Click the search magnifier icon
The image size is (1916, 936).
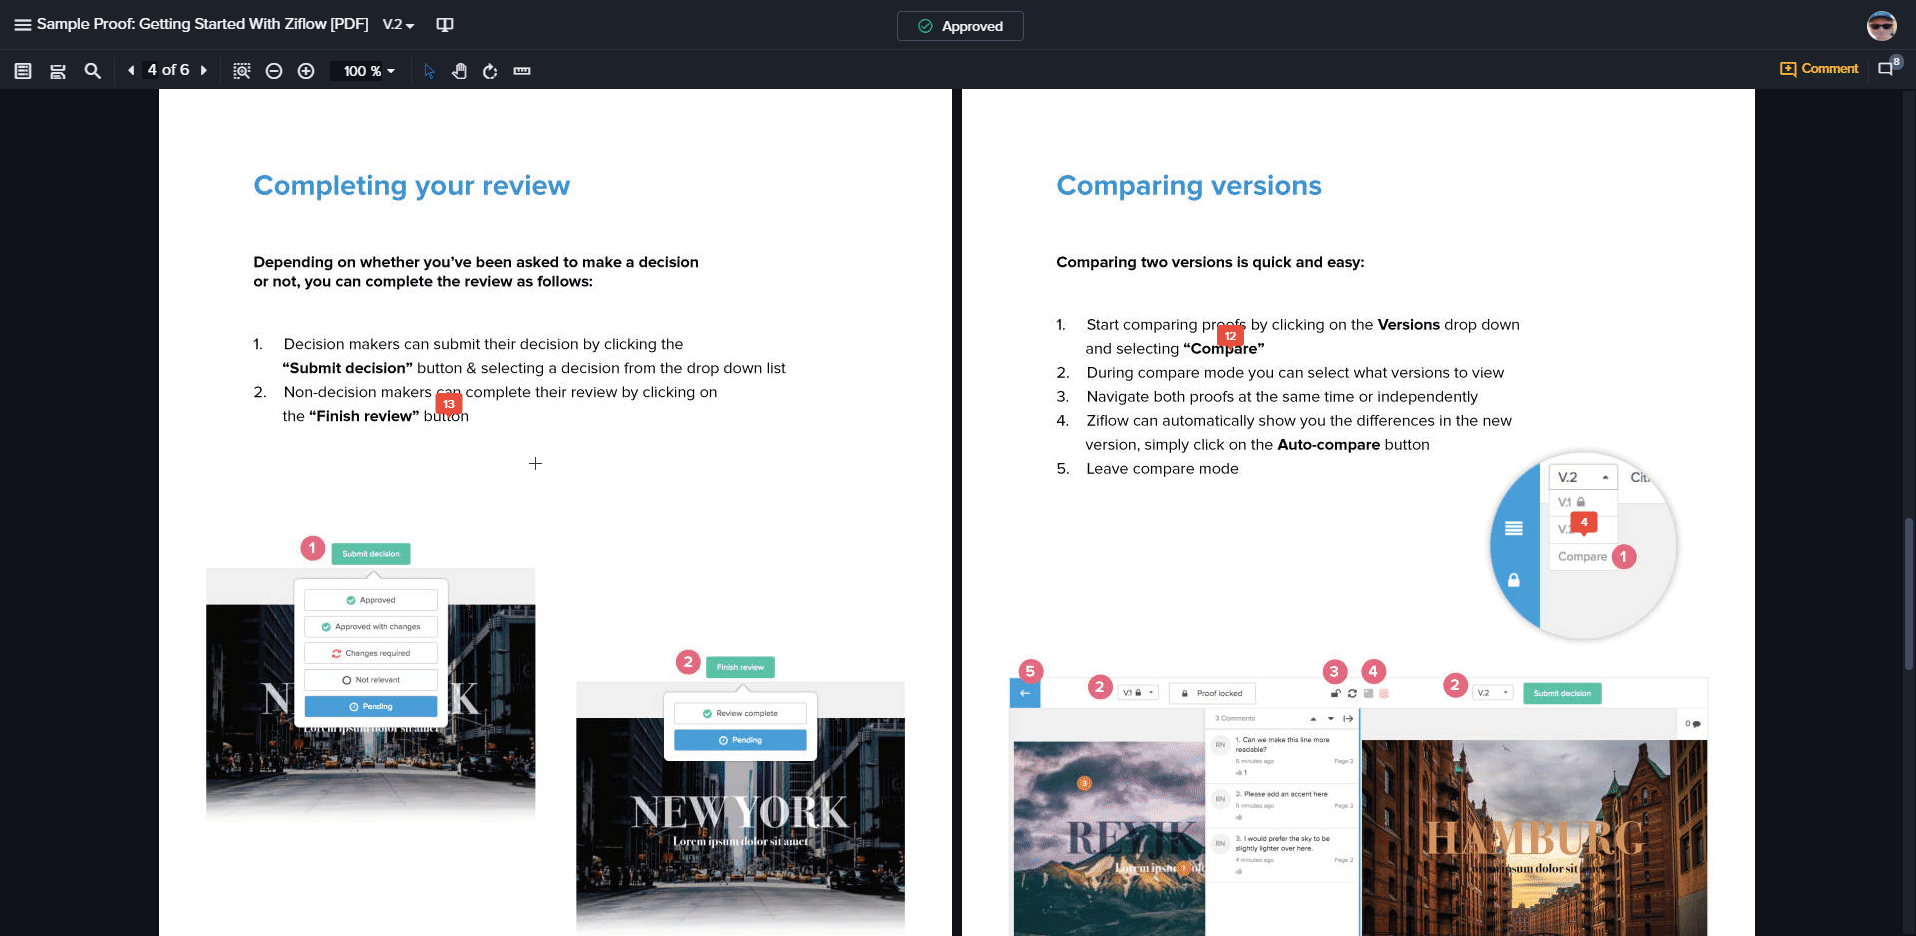click(x=93, y=71)
